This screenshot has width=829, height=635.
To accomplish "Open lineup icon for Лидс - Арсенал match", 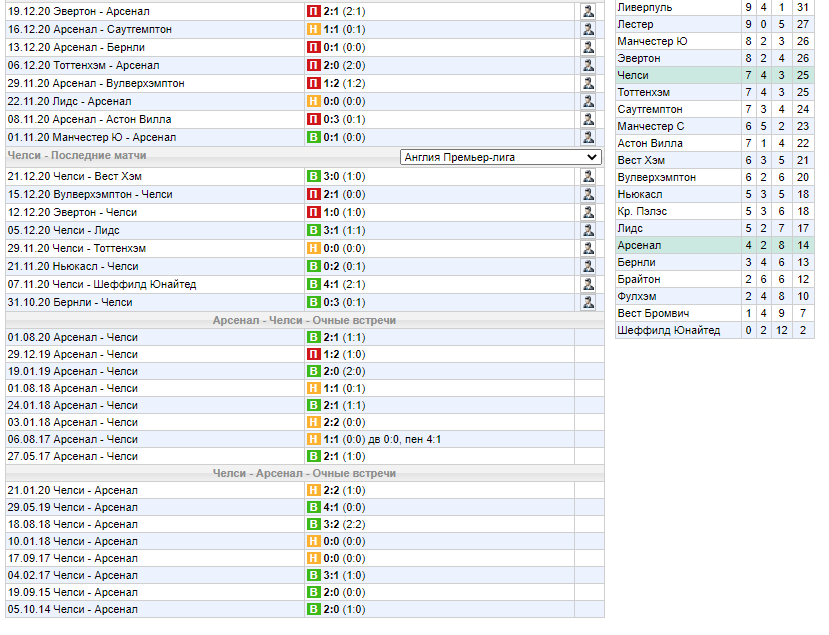I will tap(588, 101).
